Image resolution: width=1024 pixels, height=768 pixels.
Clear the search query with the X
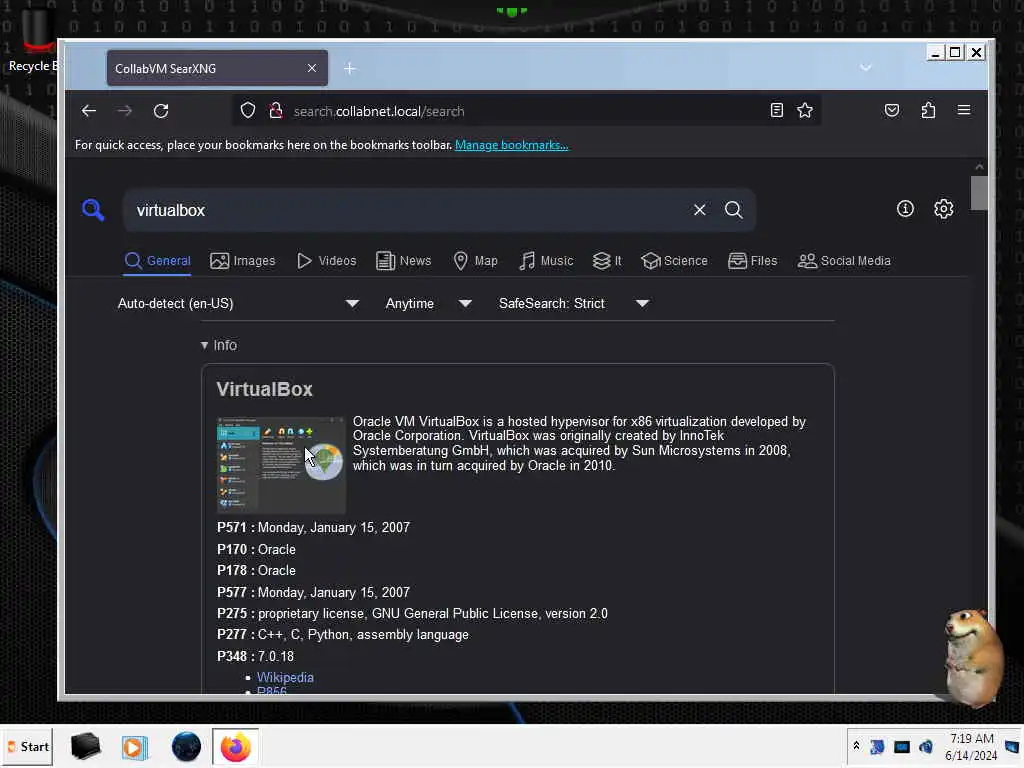(x=699, y=210)
